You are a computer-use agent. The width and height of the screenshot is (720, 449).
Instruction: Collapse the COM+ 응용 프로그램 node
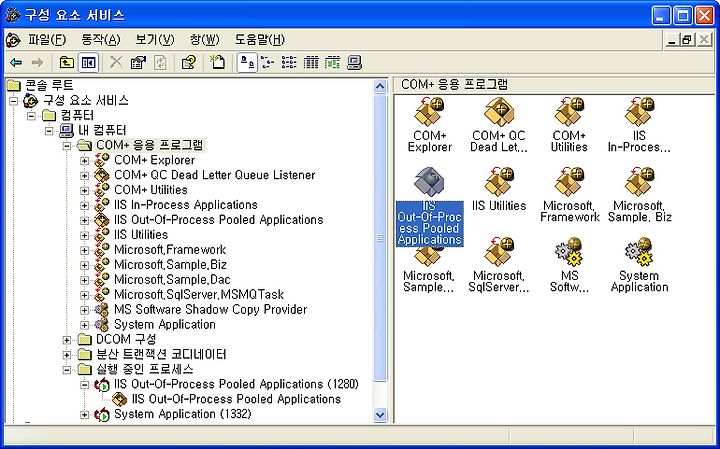coord(67,146)
